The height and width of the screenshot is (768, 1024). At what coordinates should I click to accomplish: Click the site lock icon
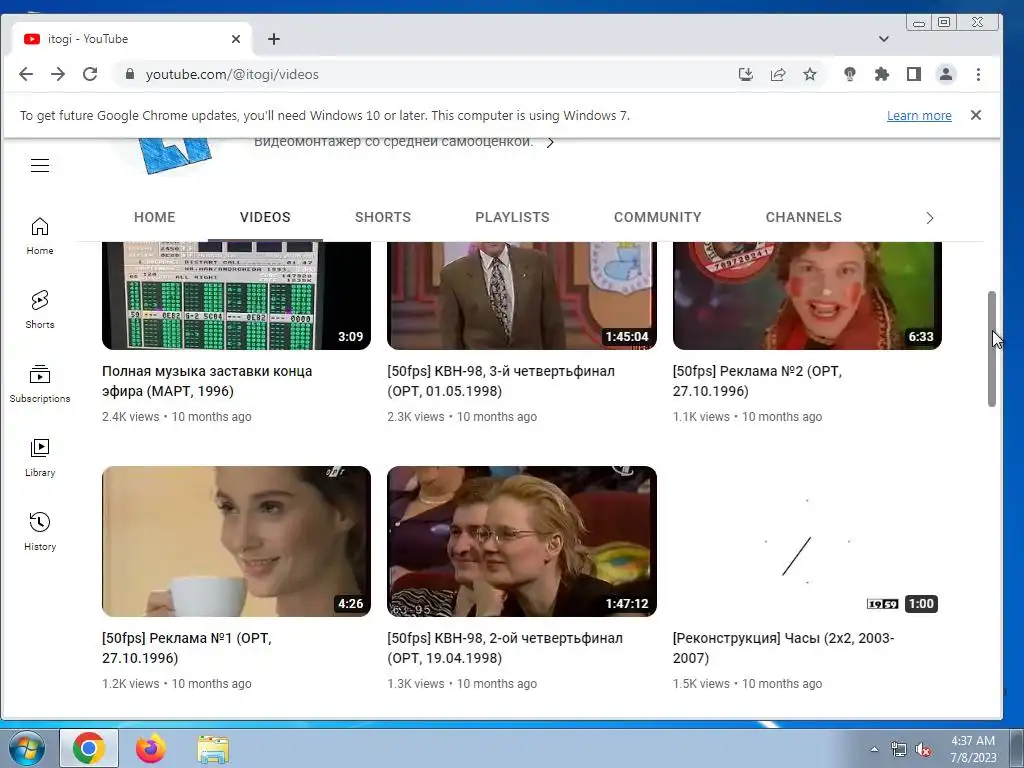130,74
